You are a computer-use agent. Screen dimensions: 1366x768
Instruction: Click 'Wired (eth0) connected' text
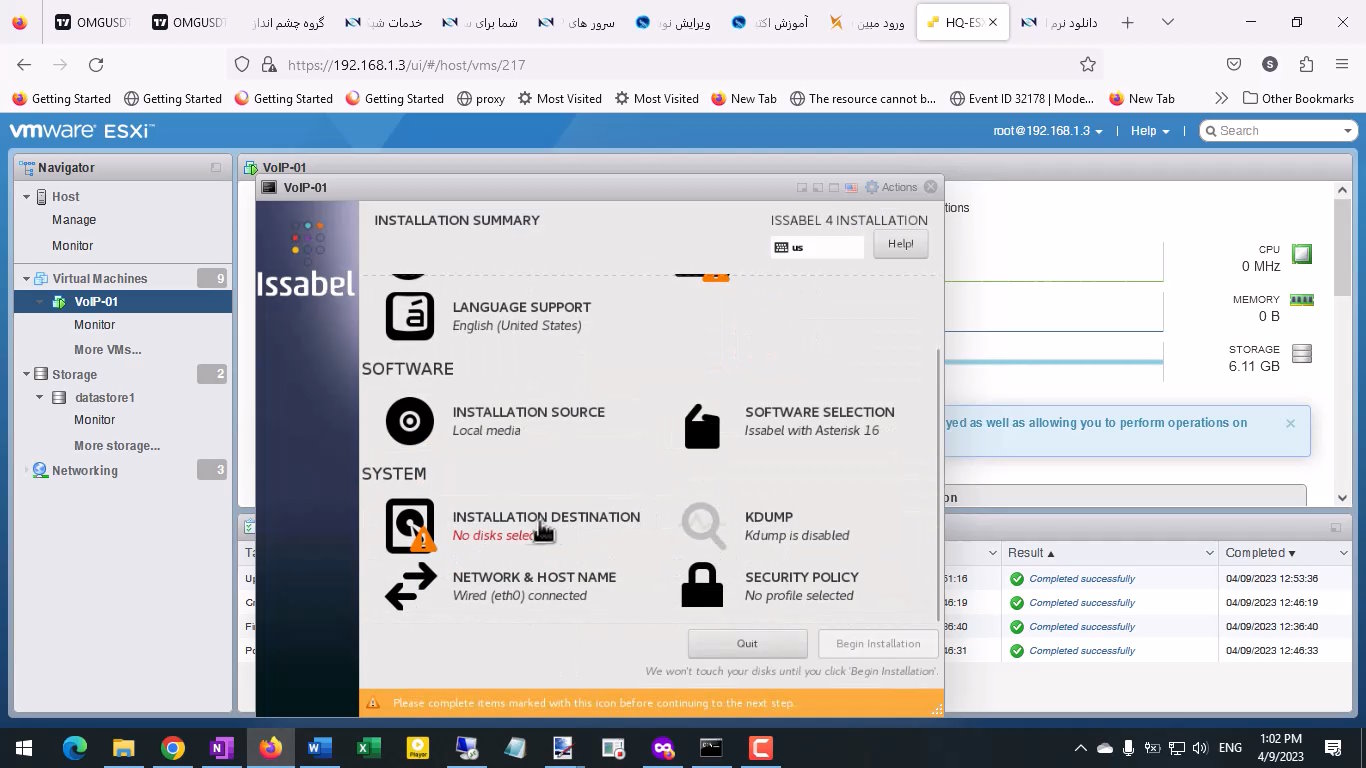click(x=520, y=596)
